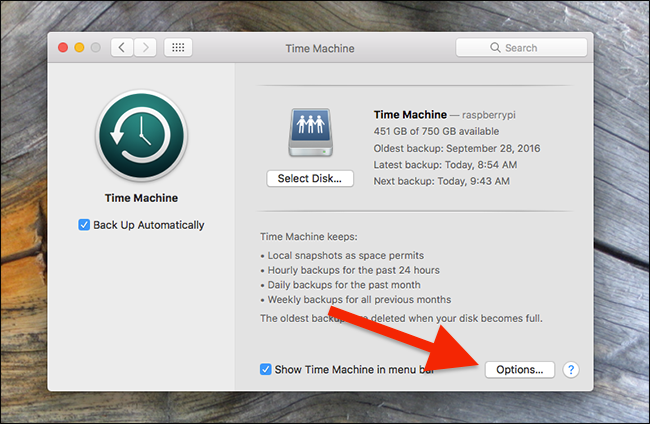Select the "Latest backup: Today, 8:54 AM" line
The image size is (650, 424).
pyautogui.click(x=445, y=165)
